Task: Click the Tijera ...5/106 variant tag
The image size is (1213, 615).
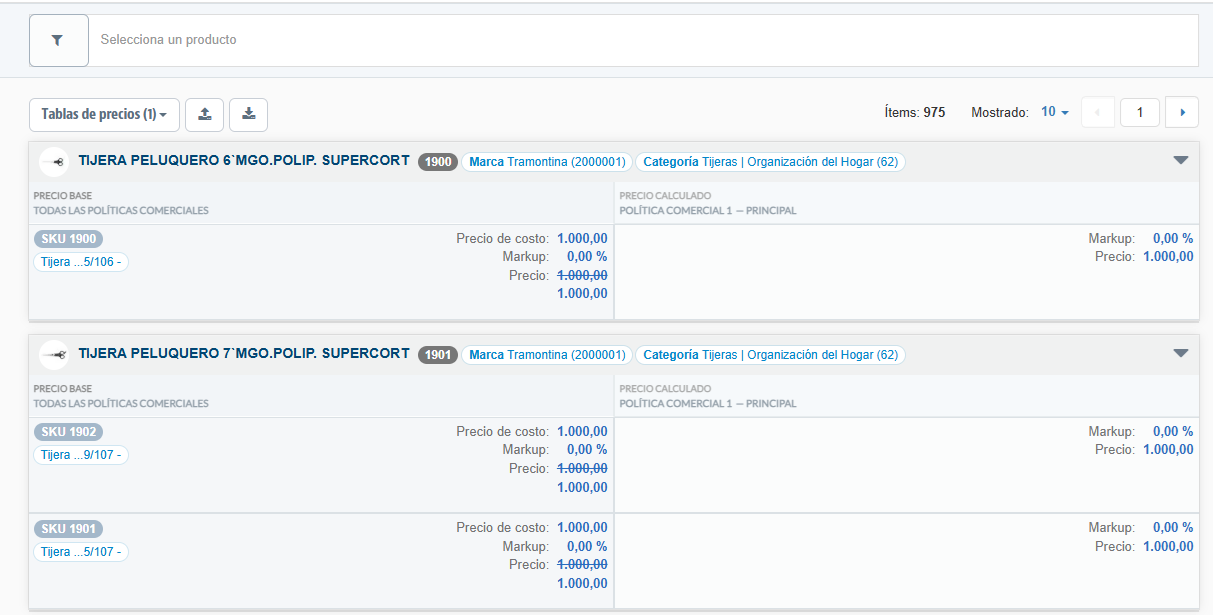Action: pos(81,262)
